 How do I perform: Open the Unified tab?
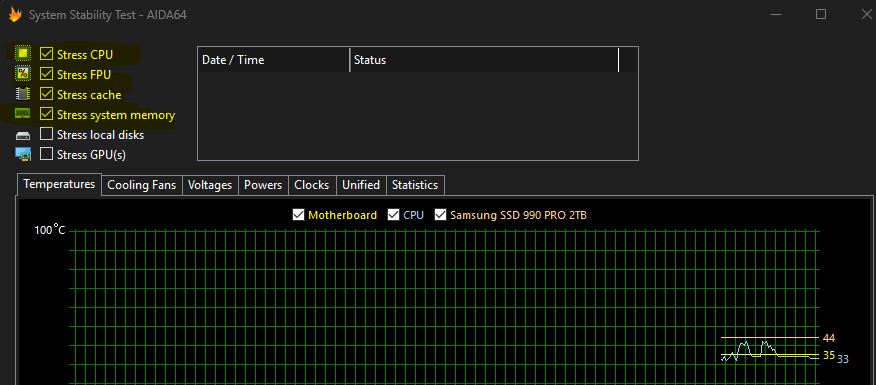361,185
